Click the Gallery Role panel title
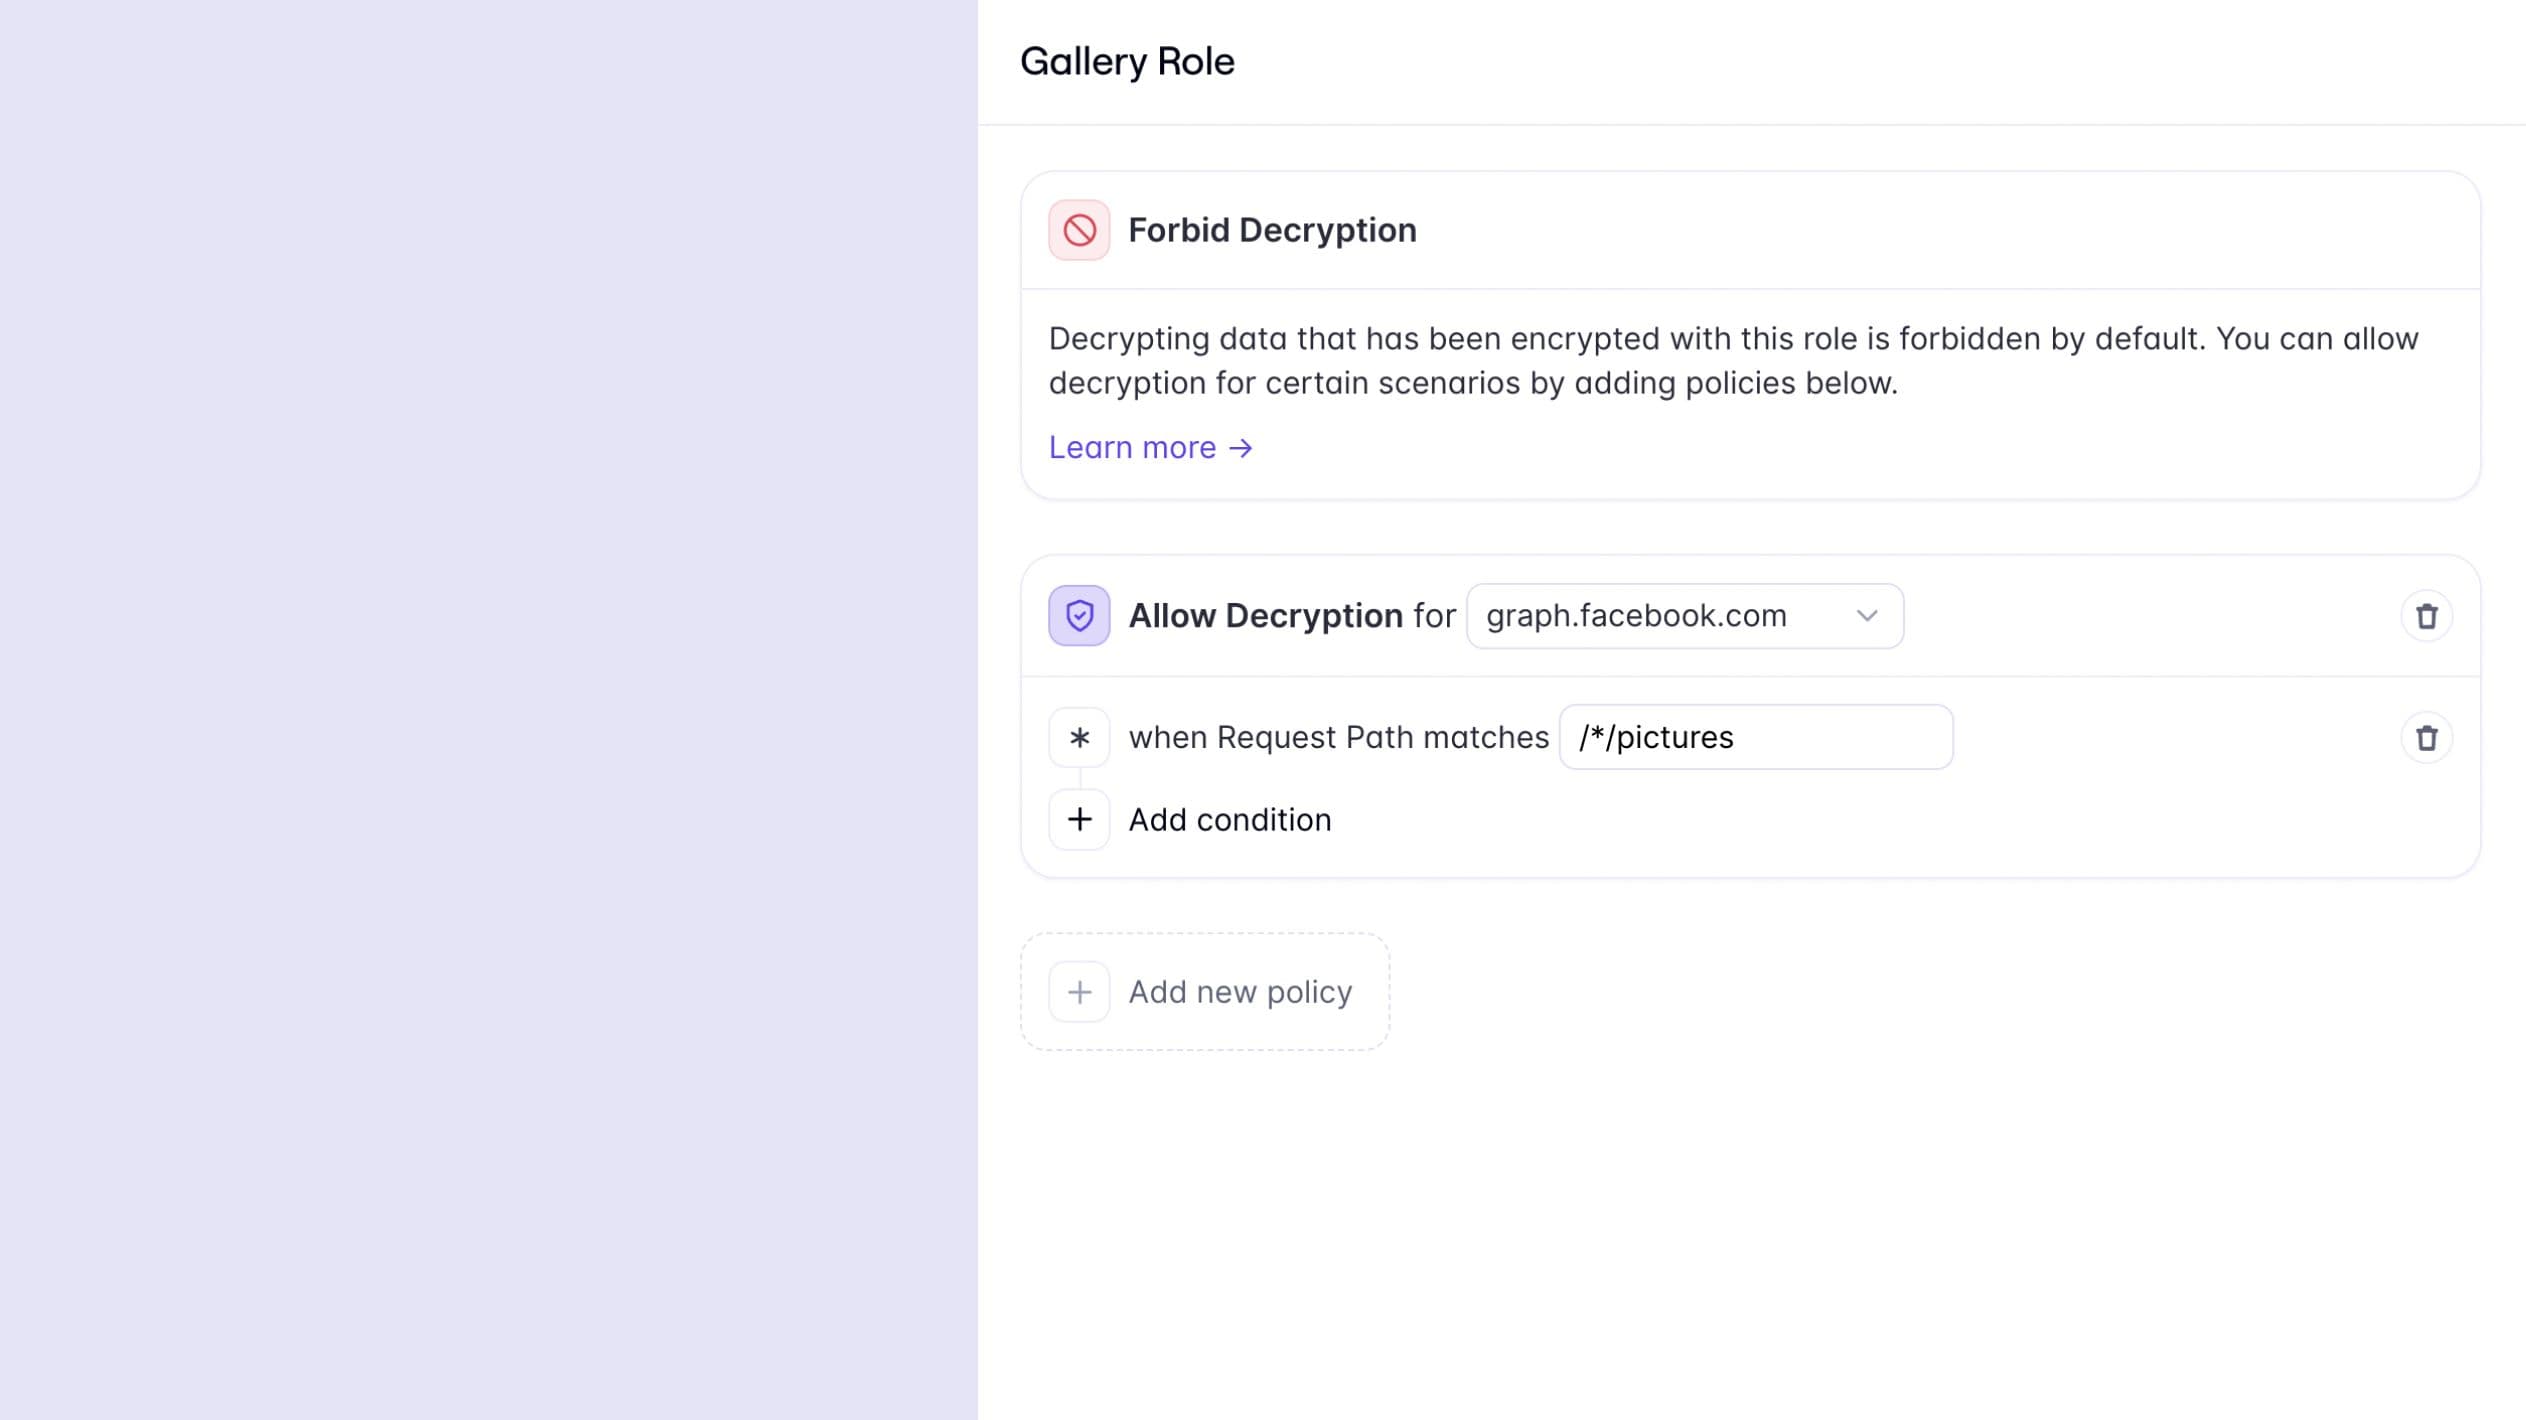 tap(1127, 62)
